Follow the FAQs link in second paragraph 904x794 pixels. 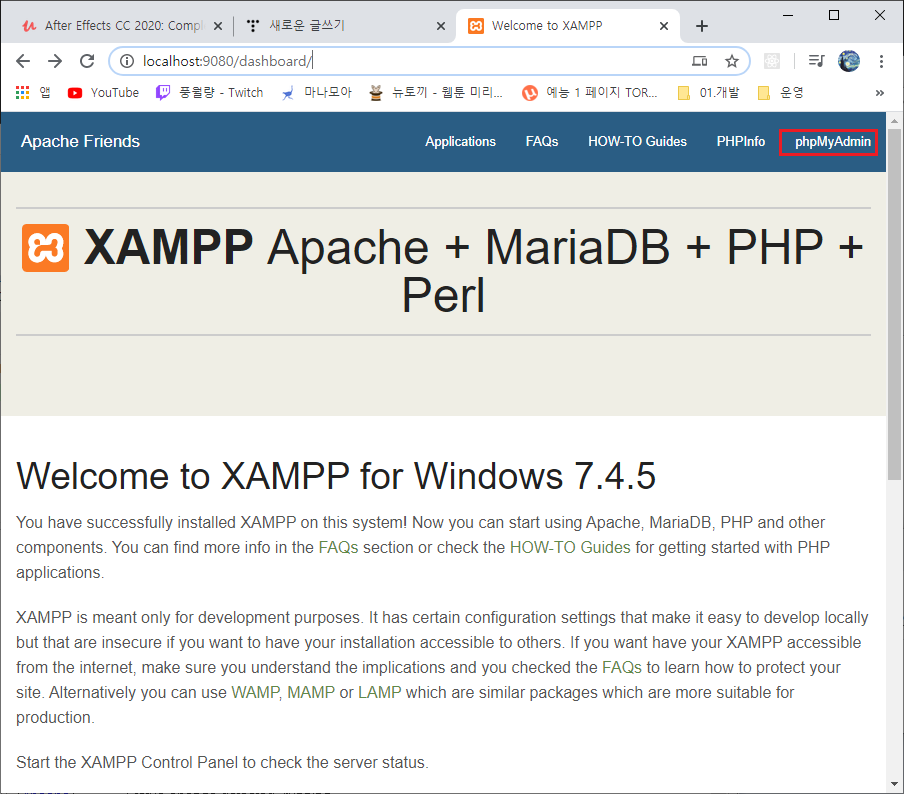coord(622,667)
